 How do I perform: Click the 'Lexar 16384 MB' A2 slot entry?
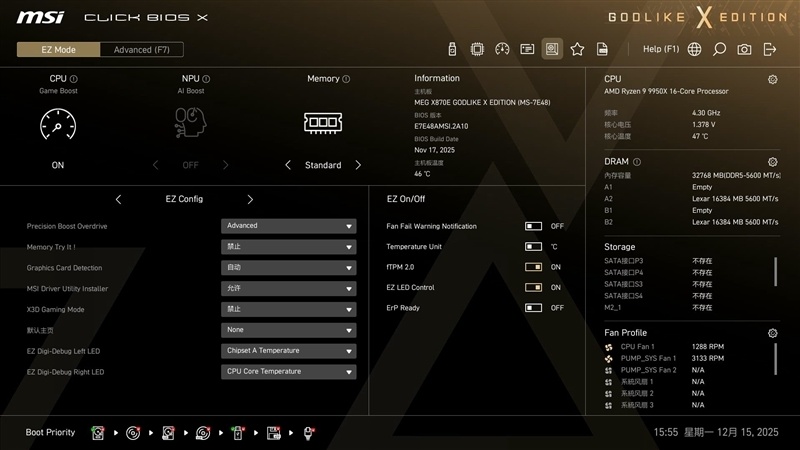[735, 198]
